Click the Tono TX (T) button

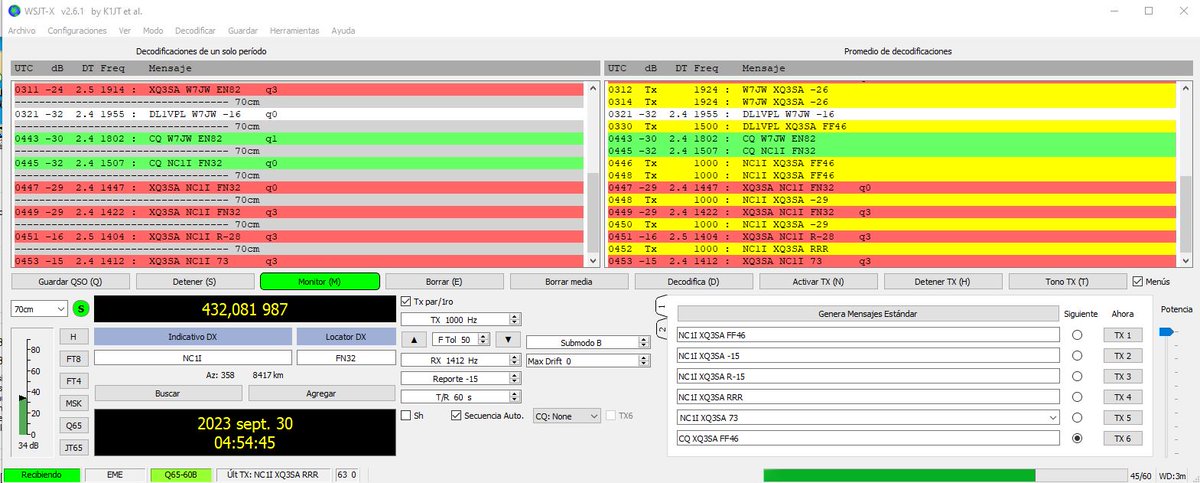point(1067,282)
